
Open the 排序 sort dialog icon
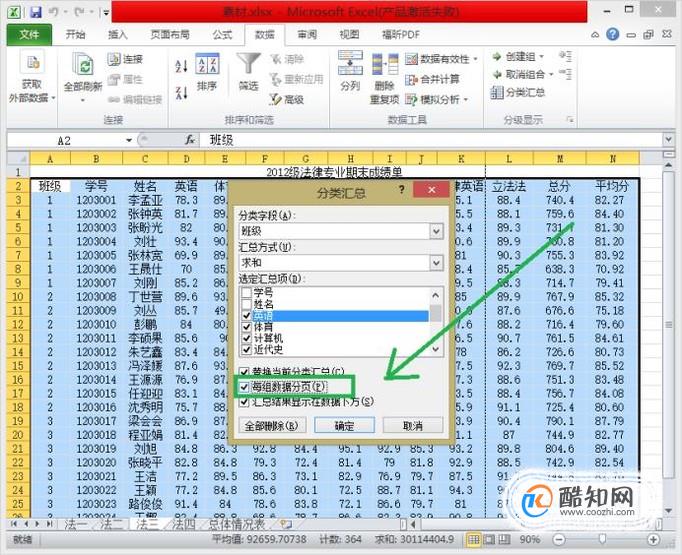pyautogui.click(x=207, y=64)
